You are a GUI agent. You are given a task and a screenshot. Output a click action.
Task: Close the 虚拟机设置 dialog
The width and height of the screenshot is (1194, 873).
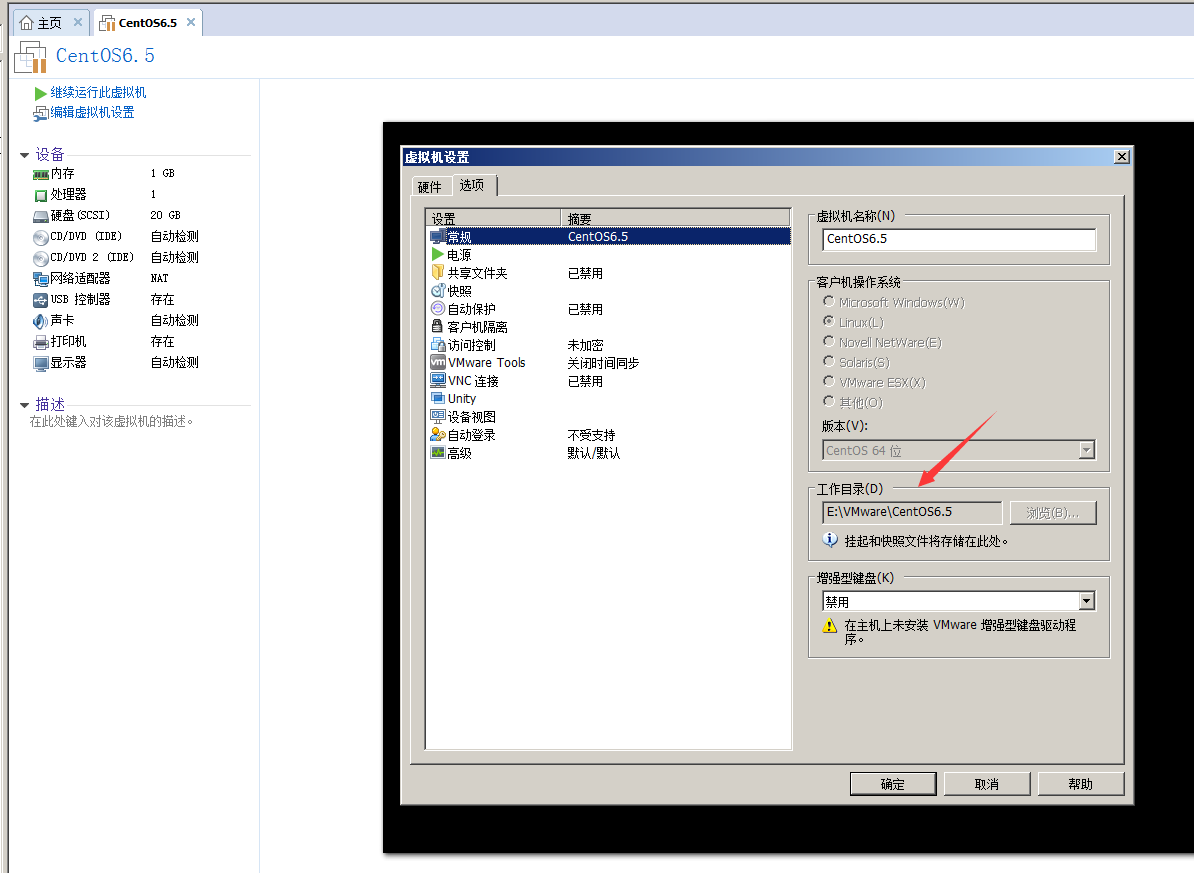[x=1122, y=156]
